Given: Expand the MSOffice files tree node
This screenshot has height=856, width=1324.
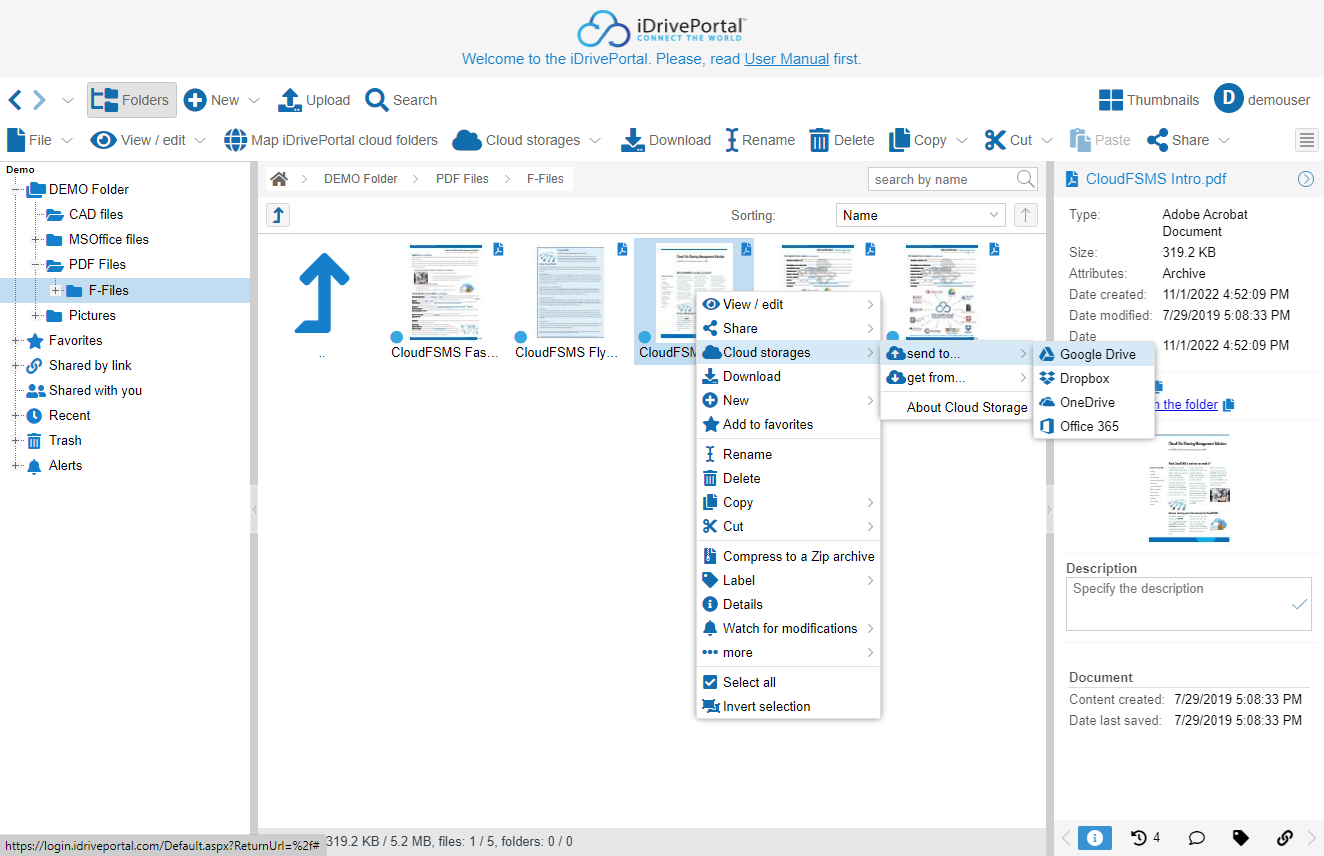Looking at the screenshot, I should pyautogui.click(x=37, y=240).
